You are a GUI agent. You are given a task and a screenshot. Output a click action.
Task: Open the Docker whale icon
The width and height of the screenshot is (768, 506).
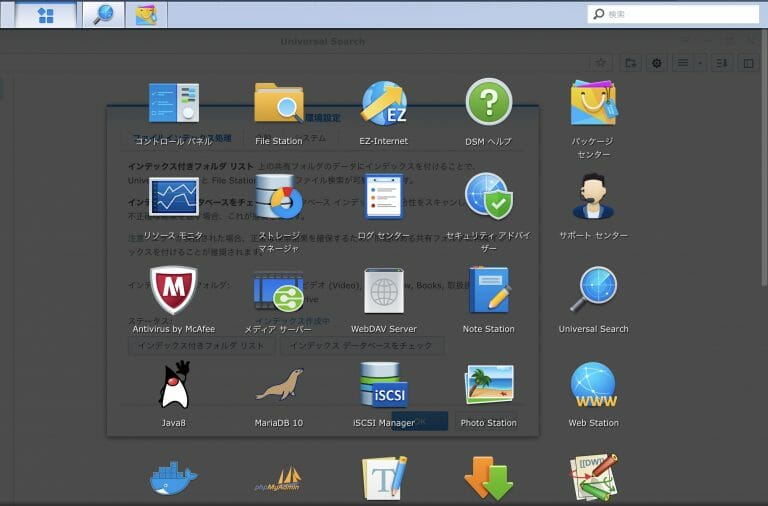tap(174, 478)
